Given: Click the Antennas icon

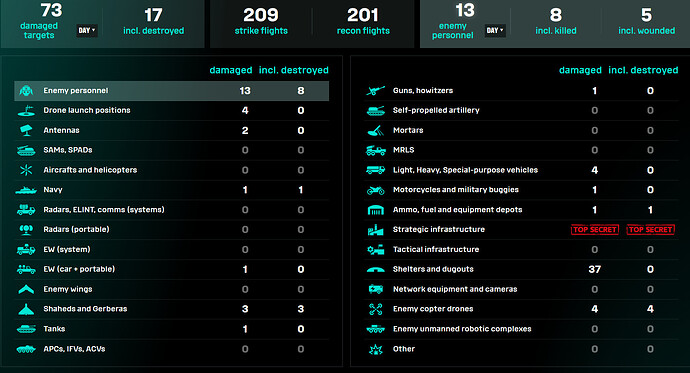Looking at the screenshot, I should (26, 130).
